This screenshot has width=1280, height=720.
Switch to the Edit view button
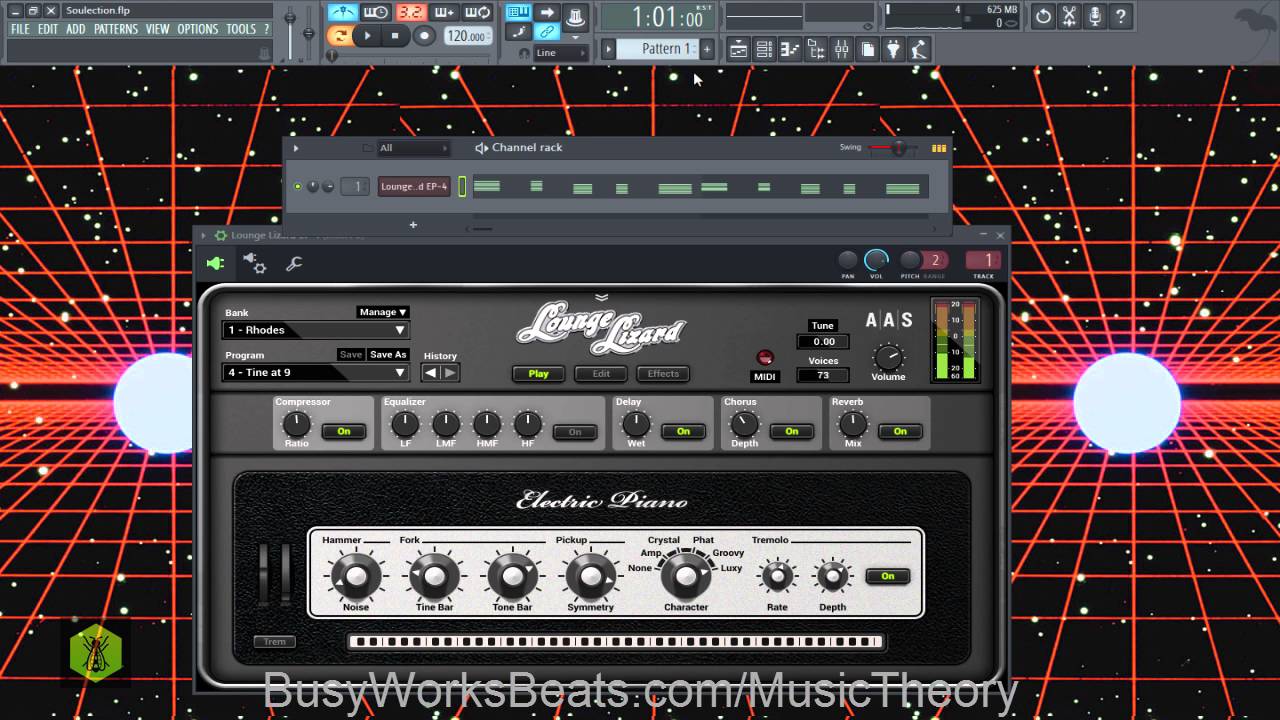click(601, 374)
